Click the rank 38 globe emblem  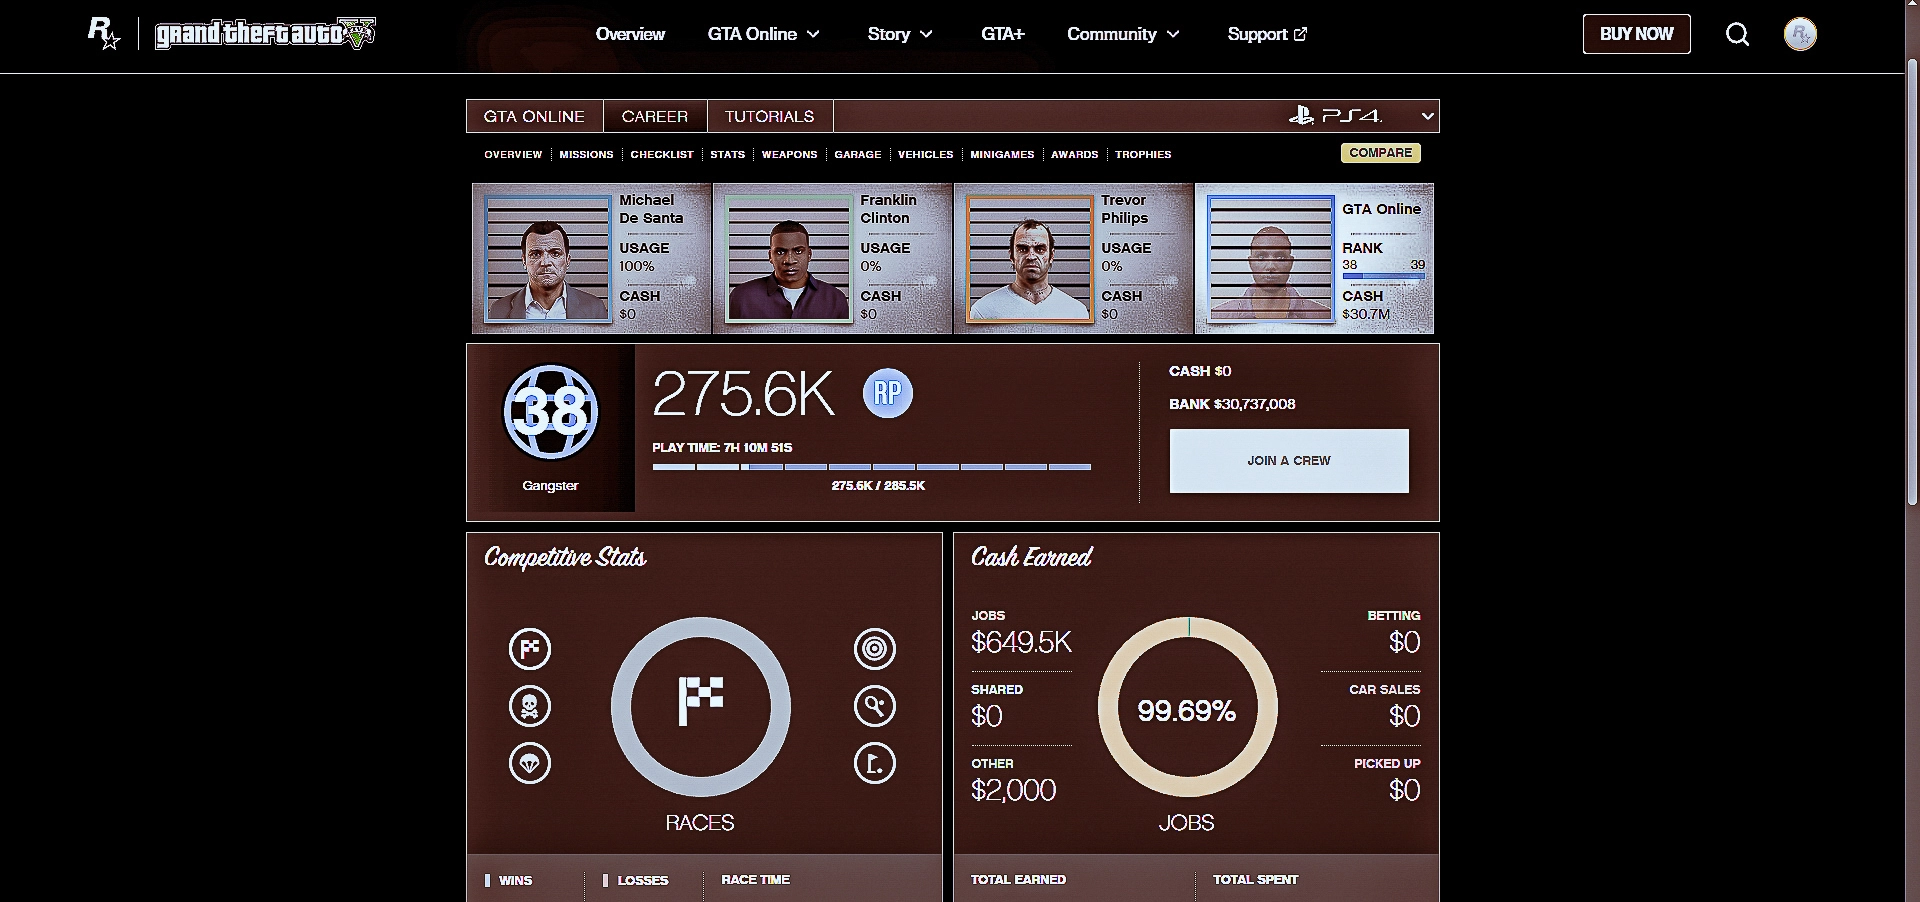550,412
